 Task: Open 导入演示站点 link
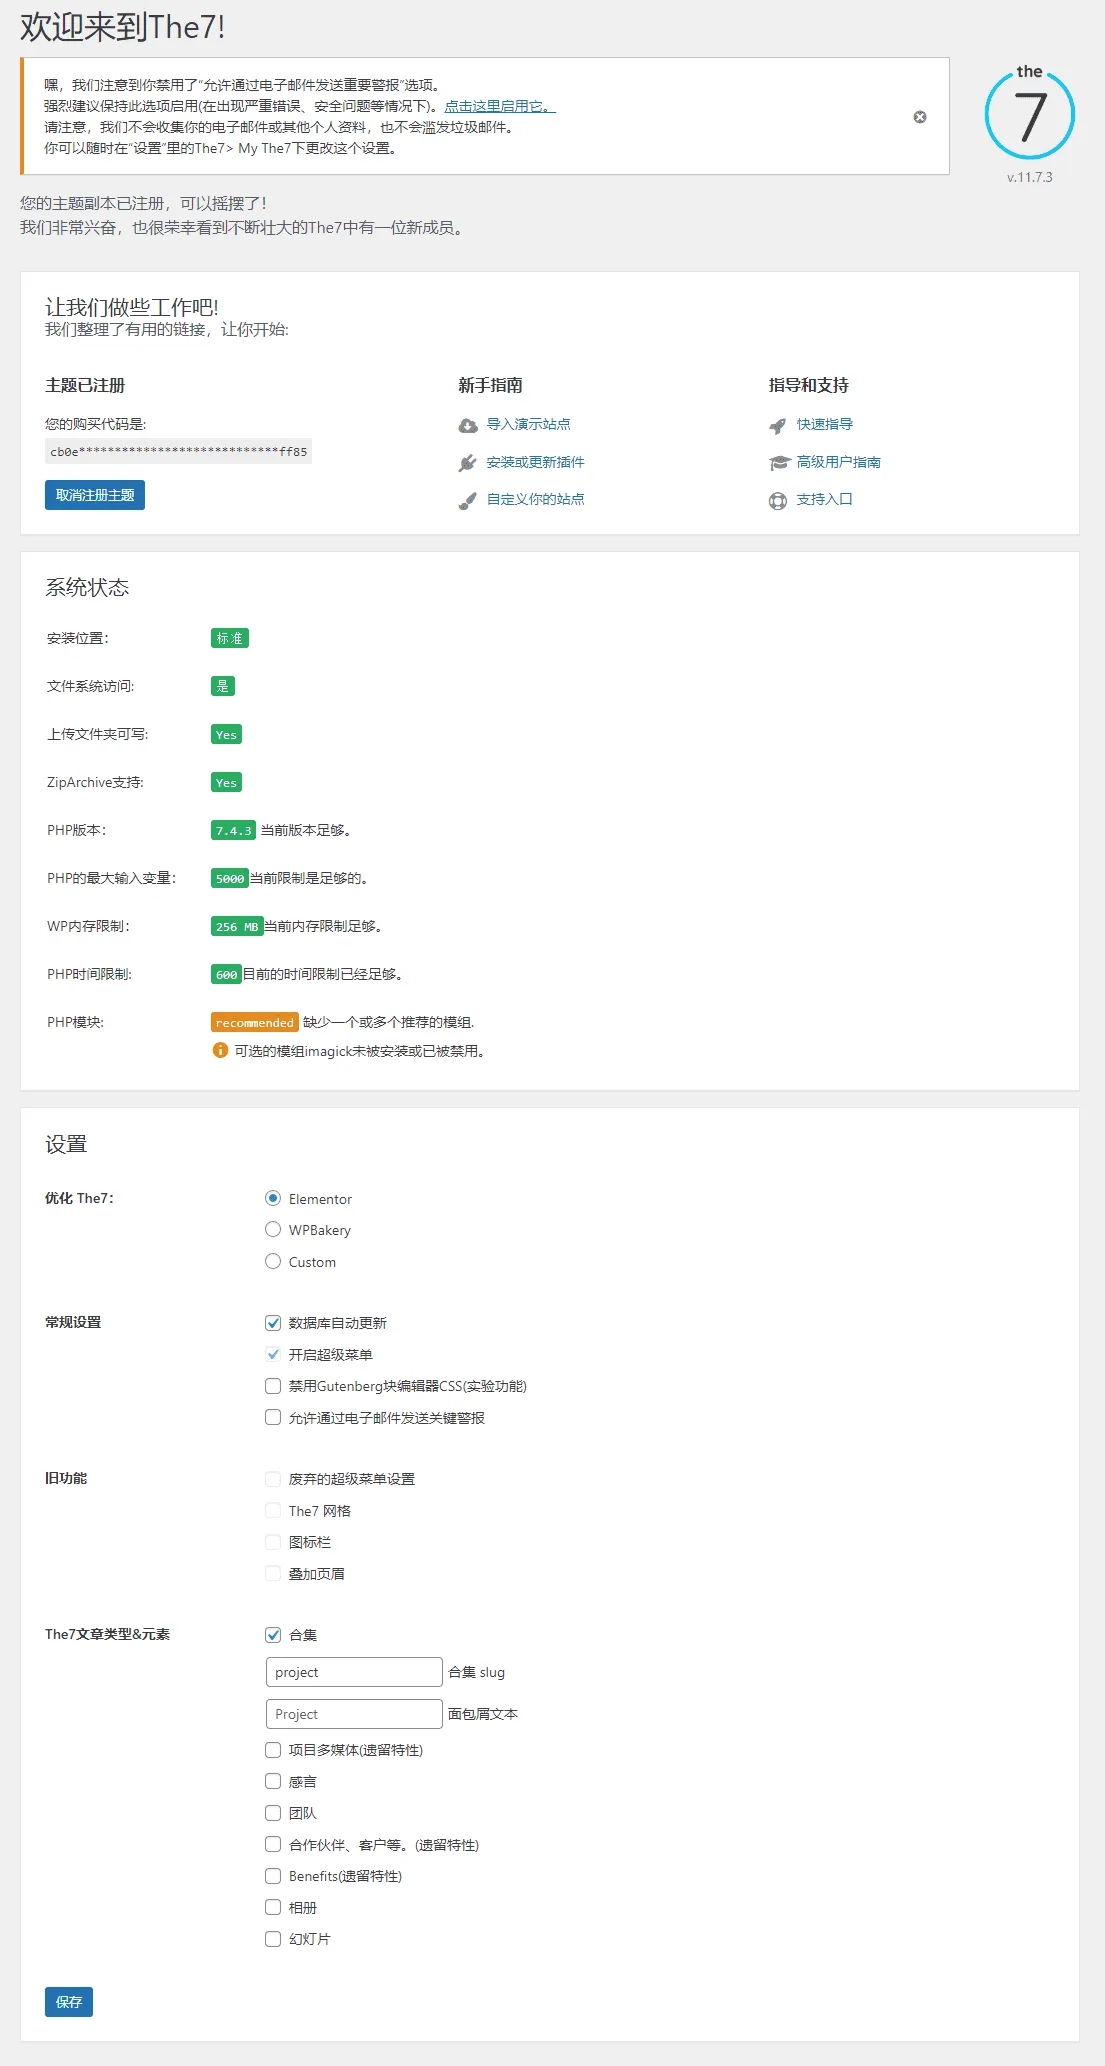click(528, 424)
